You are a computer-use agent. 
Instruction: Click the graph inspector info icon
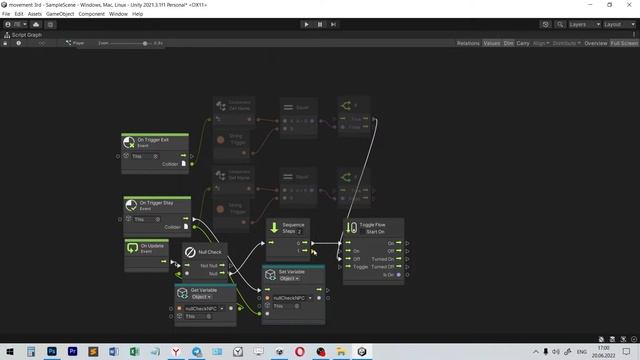[18, 43]
